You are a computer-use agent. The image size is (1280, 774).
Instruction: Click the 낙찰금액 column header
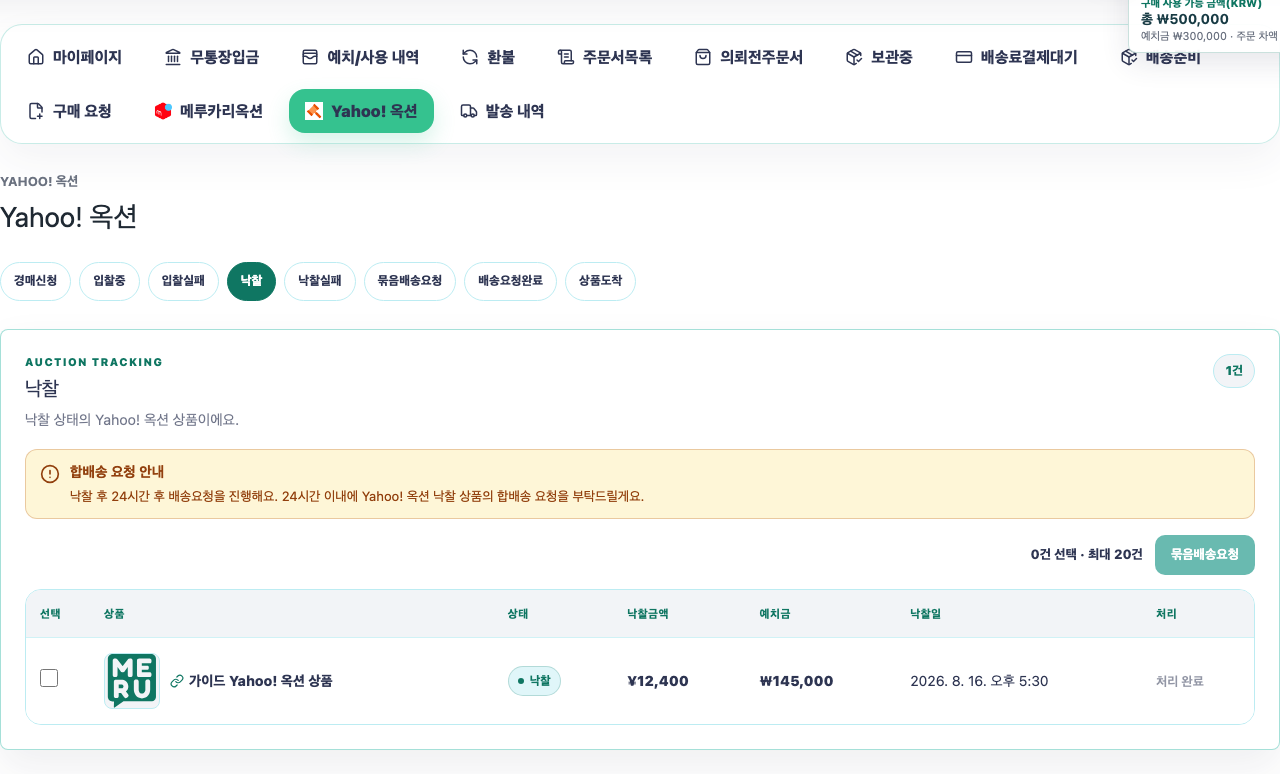pyautogui.click(x=648, y=614)
